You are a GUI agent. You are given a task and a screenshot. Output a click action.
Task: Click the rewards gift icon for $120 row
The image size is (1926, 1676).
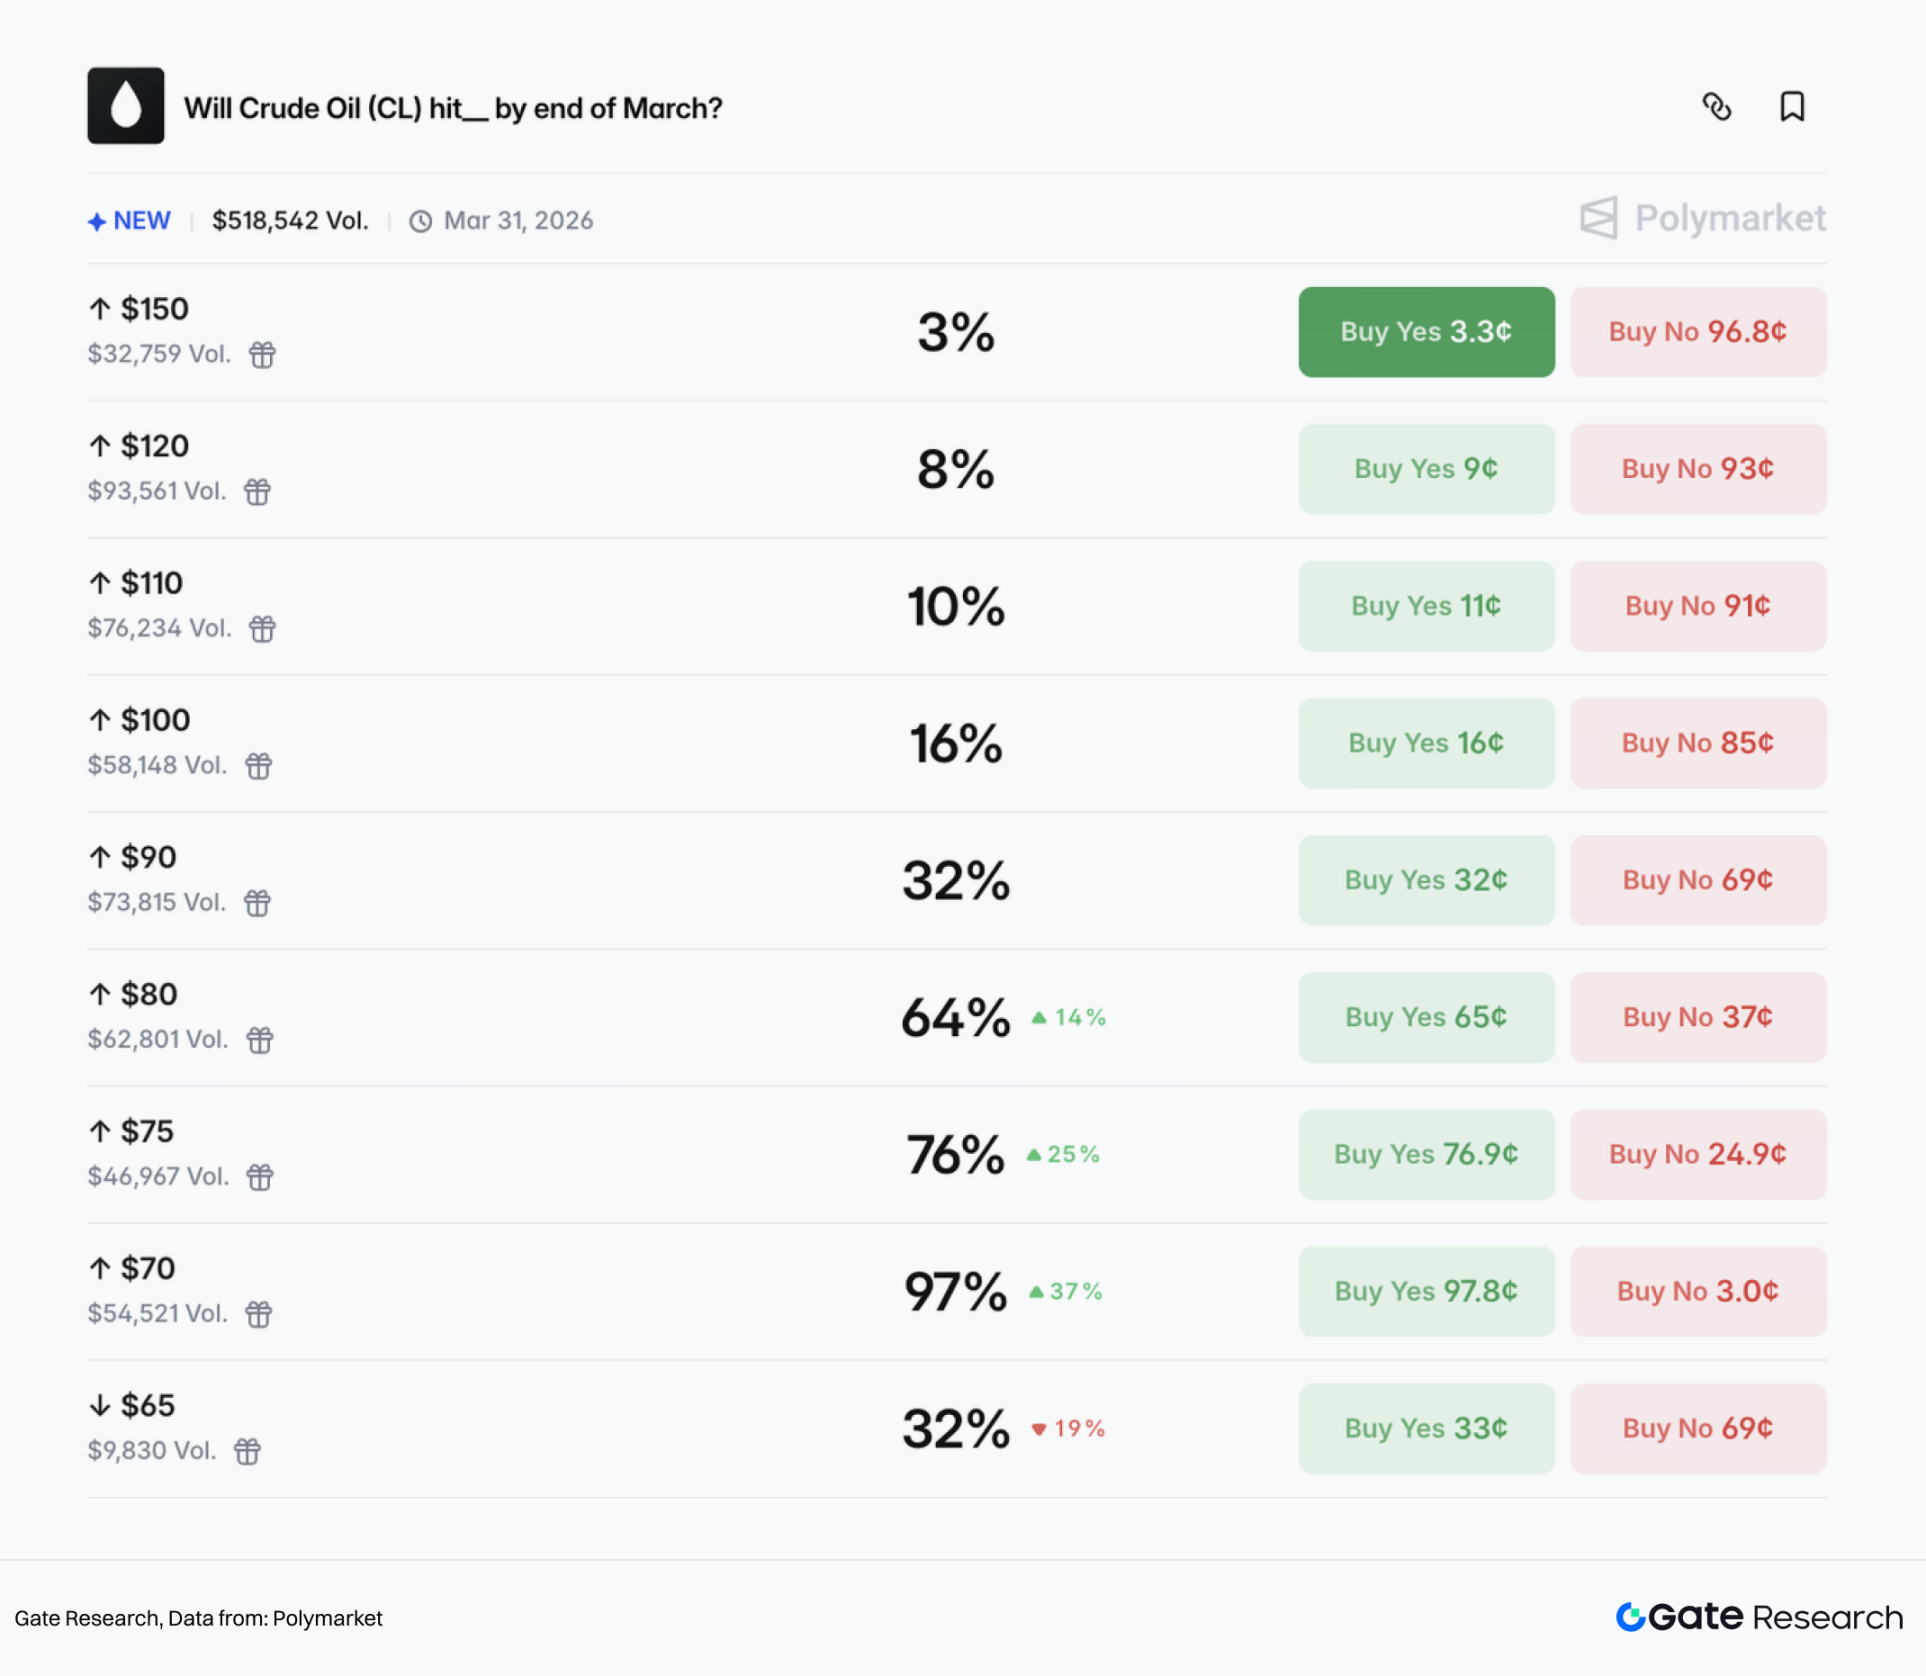click(258, 492)
